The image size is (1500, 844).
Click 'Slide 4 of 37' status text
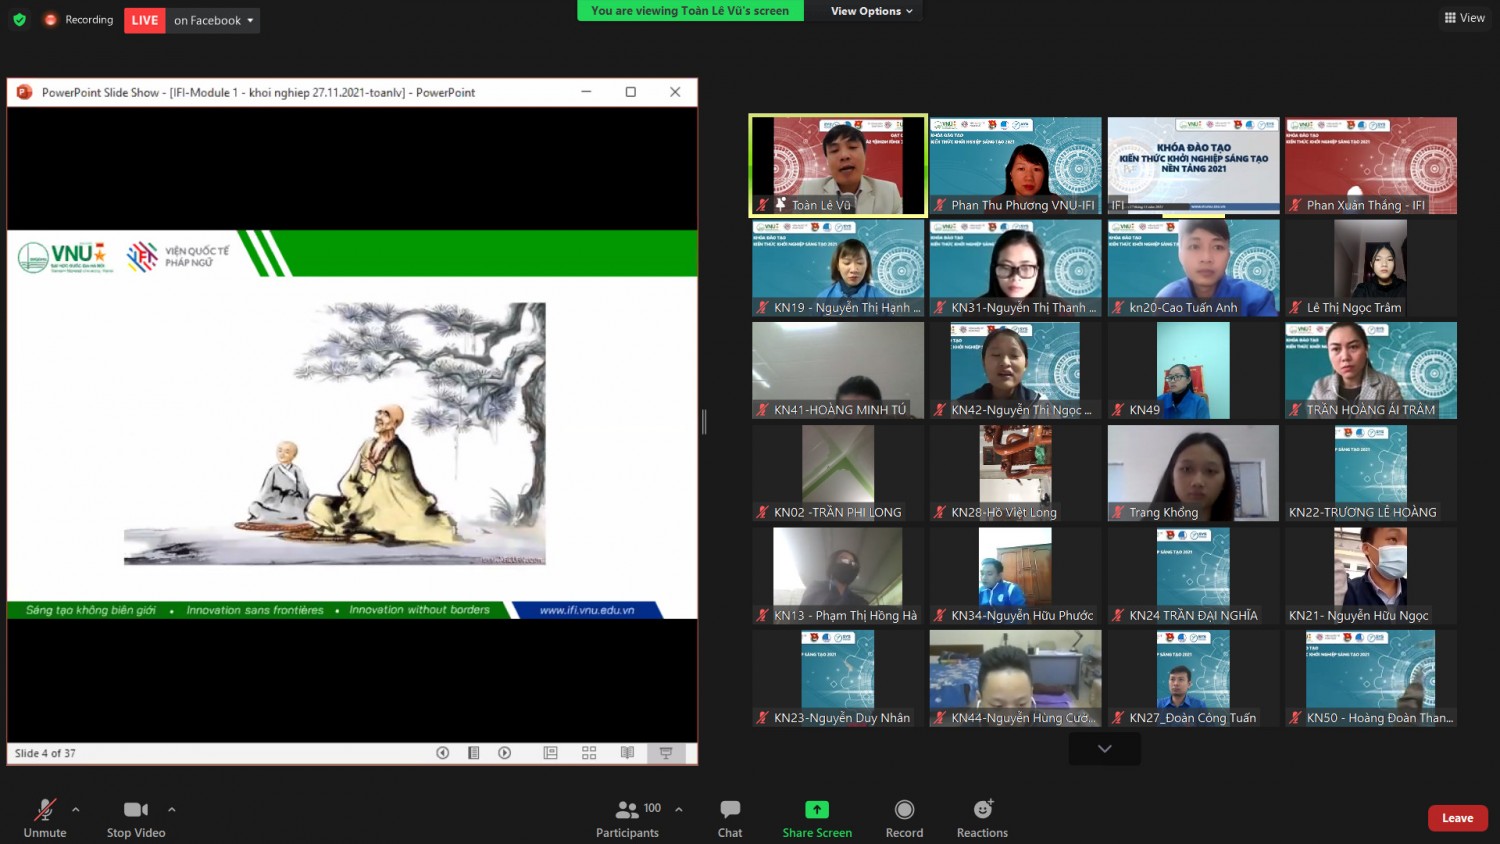click(x=45, y=753)
